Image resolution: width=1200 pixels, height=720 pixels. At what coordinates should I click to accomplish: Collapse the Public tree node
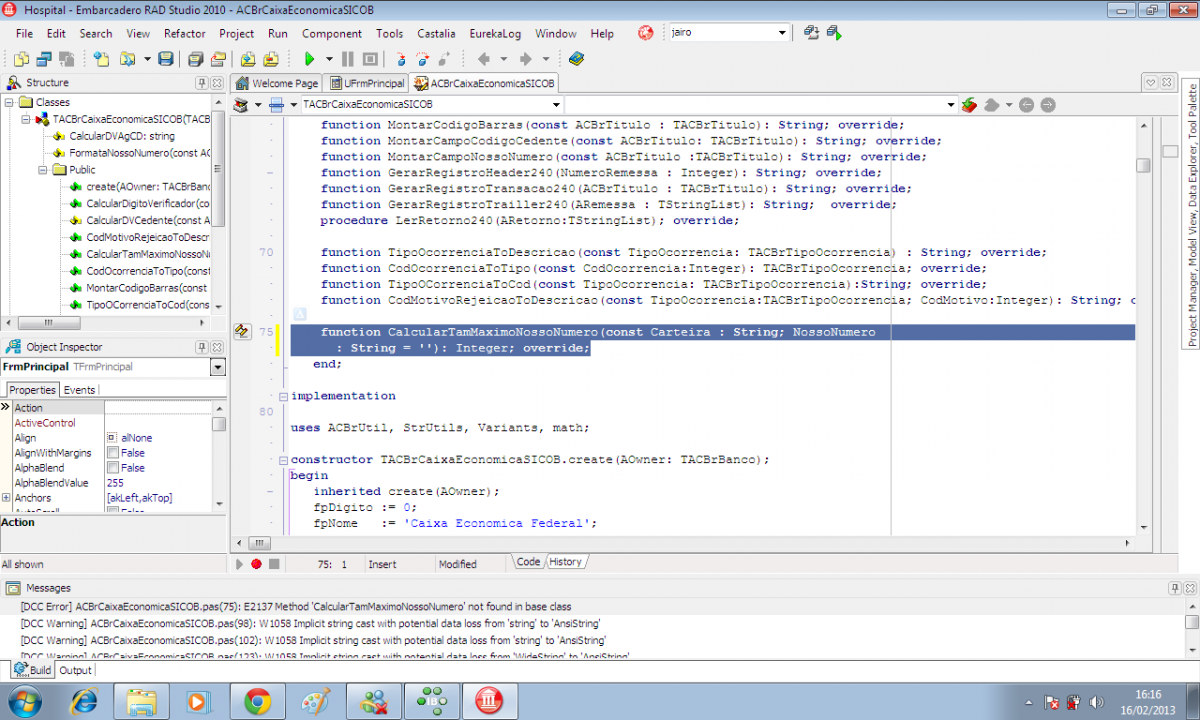tap(43, 170)
